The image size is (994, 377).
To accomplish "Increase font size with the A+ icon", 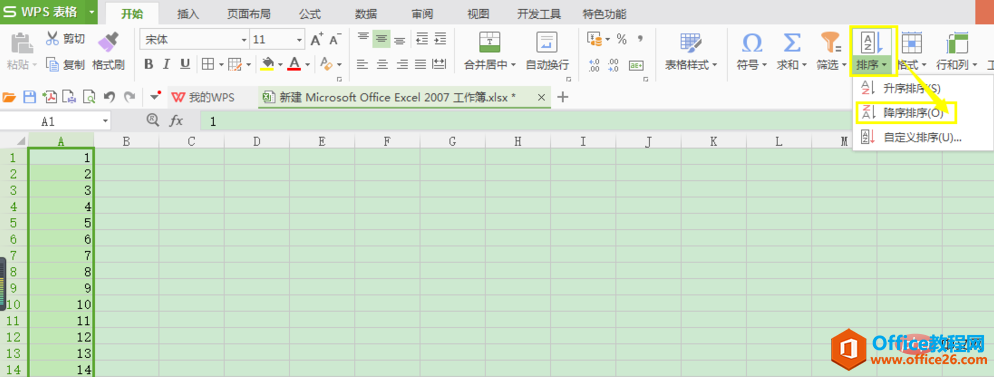I will (x=317, y=40).
